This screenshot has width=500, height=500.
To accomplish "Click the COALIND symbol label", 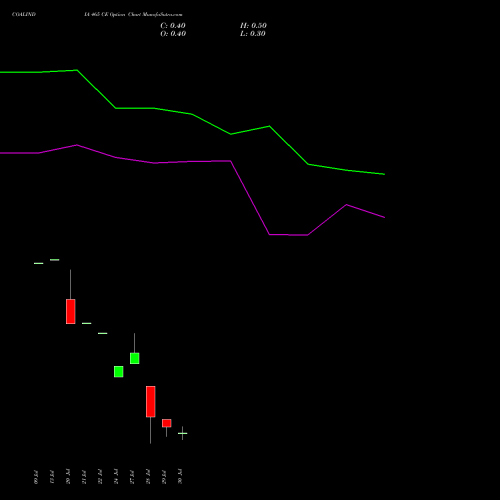I will [24, 14].
